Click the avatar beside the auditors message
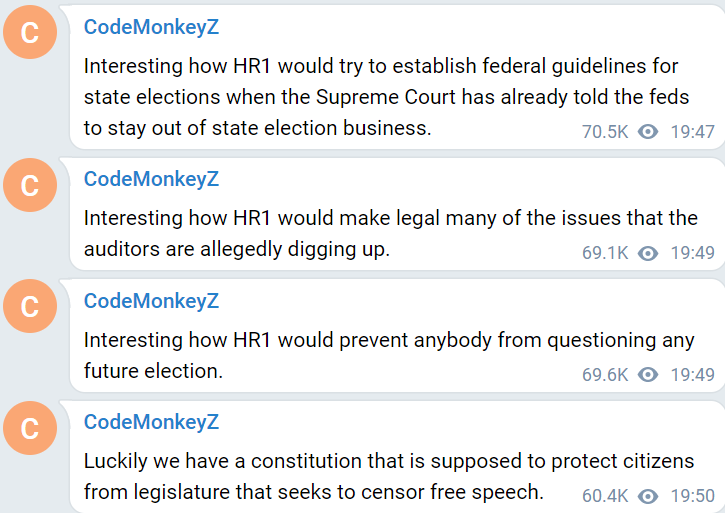 point(30,186)
